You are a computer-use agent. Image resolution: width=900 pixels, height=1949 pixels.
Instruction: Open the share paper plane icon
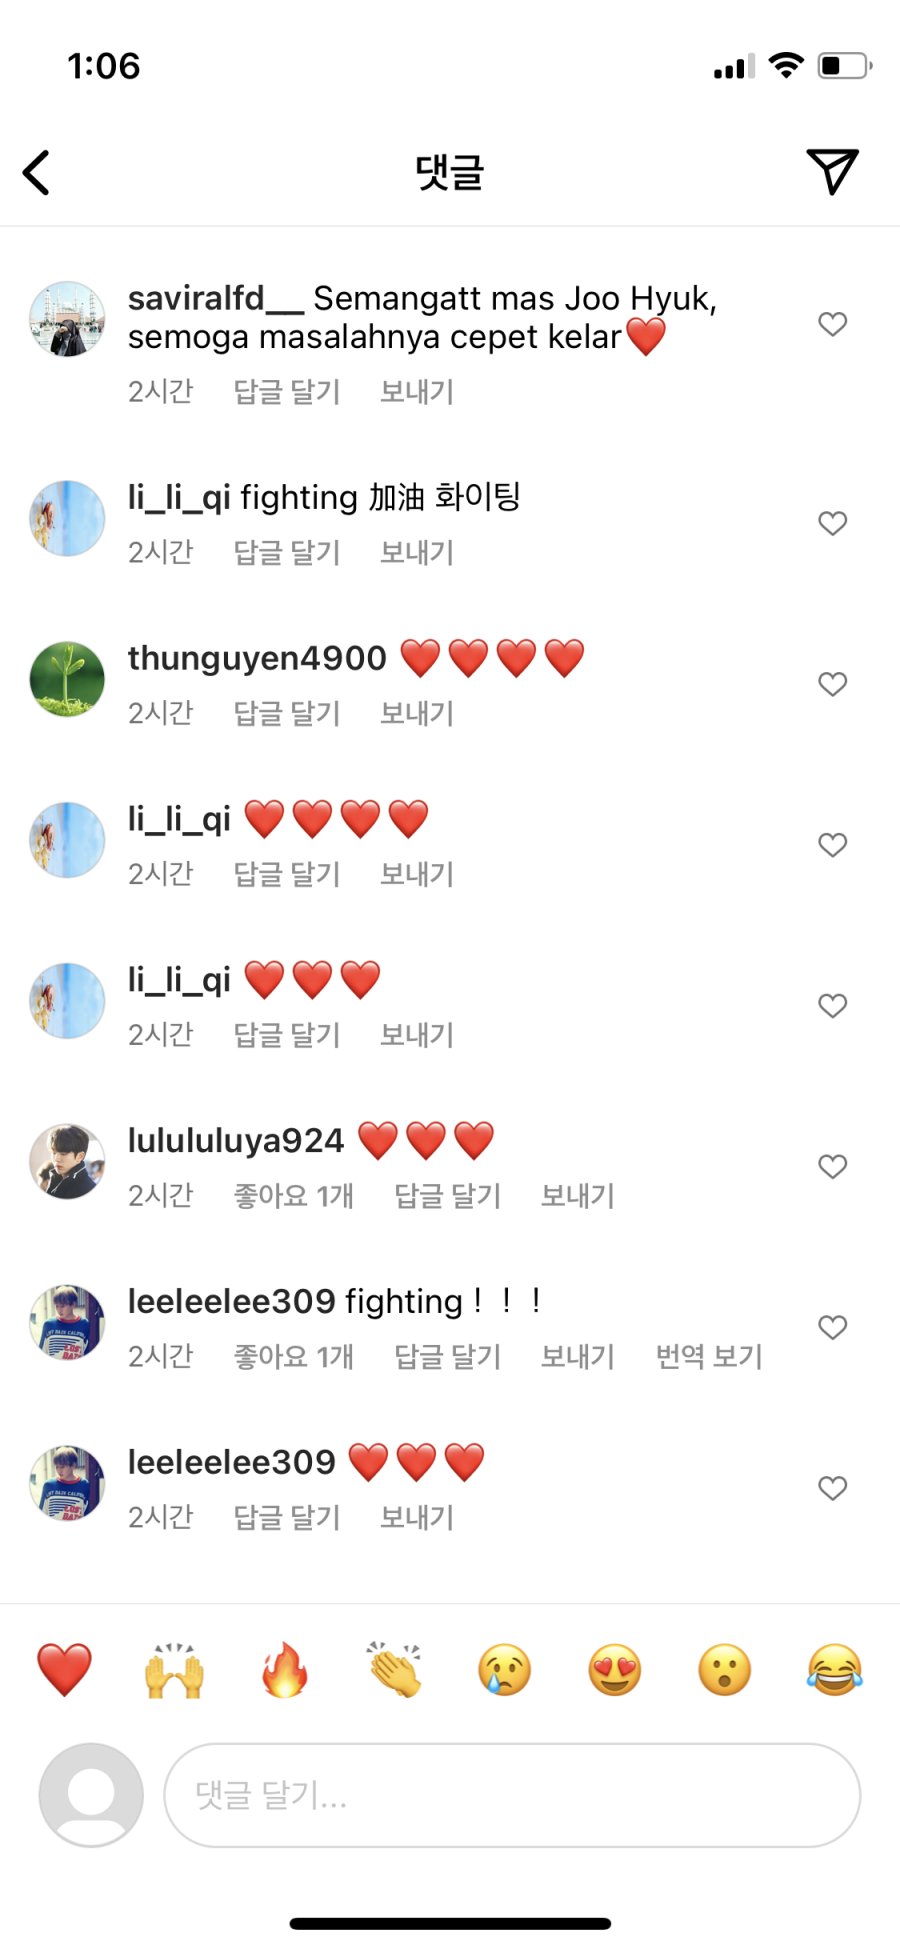click(x=832, y=171)
